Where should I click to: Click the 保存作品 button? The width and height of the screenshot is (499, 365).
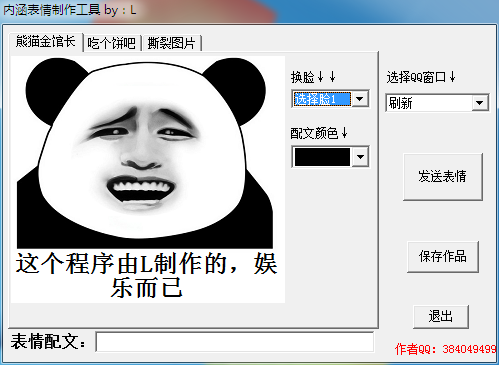pyautogui.click(x=443, y=257)
